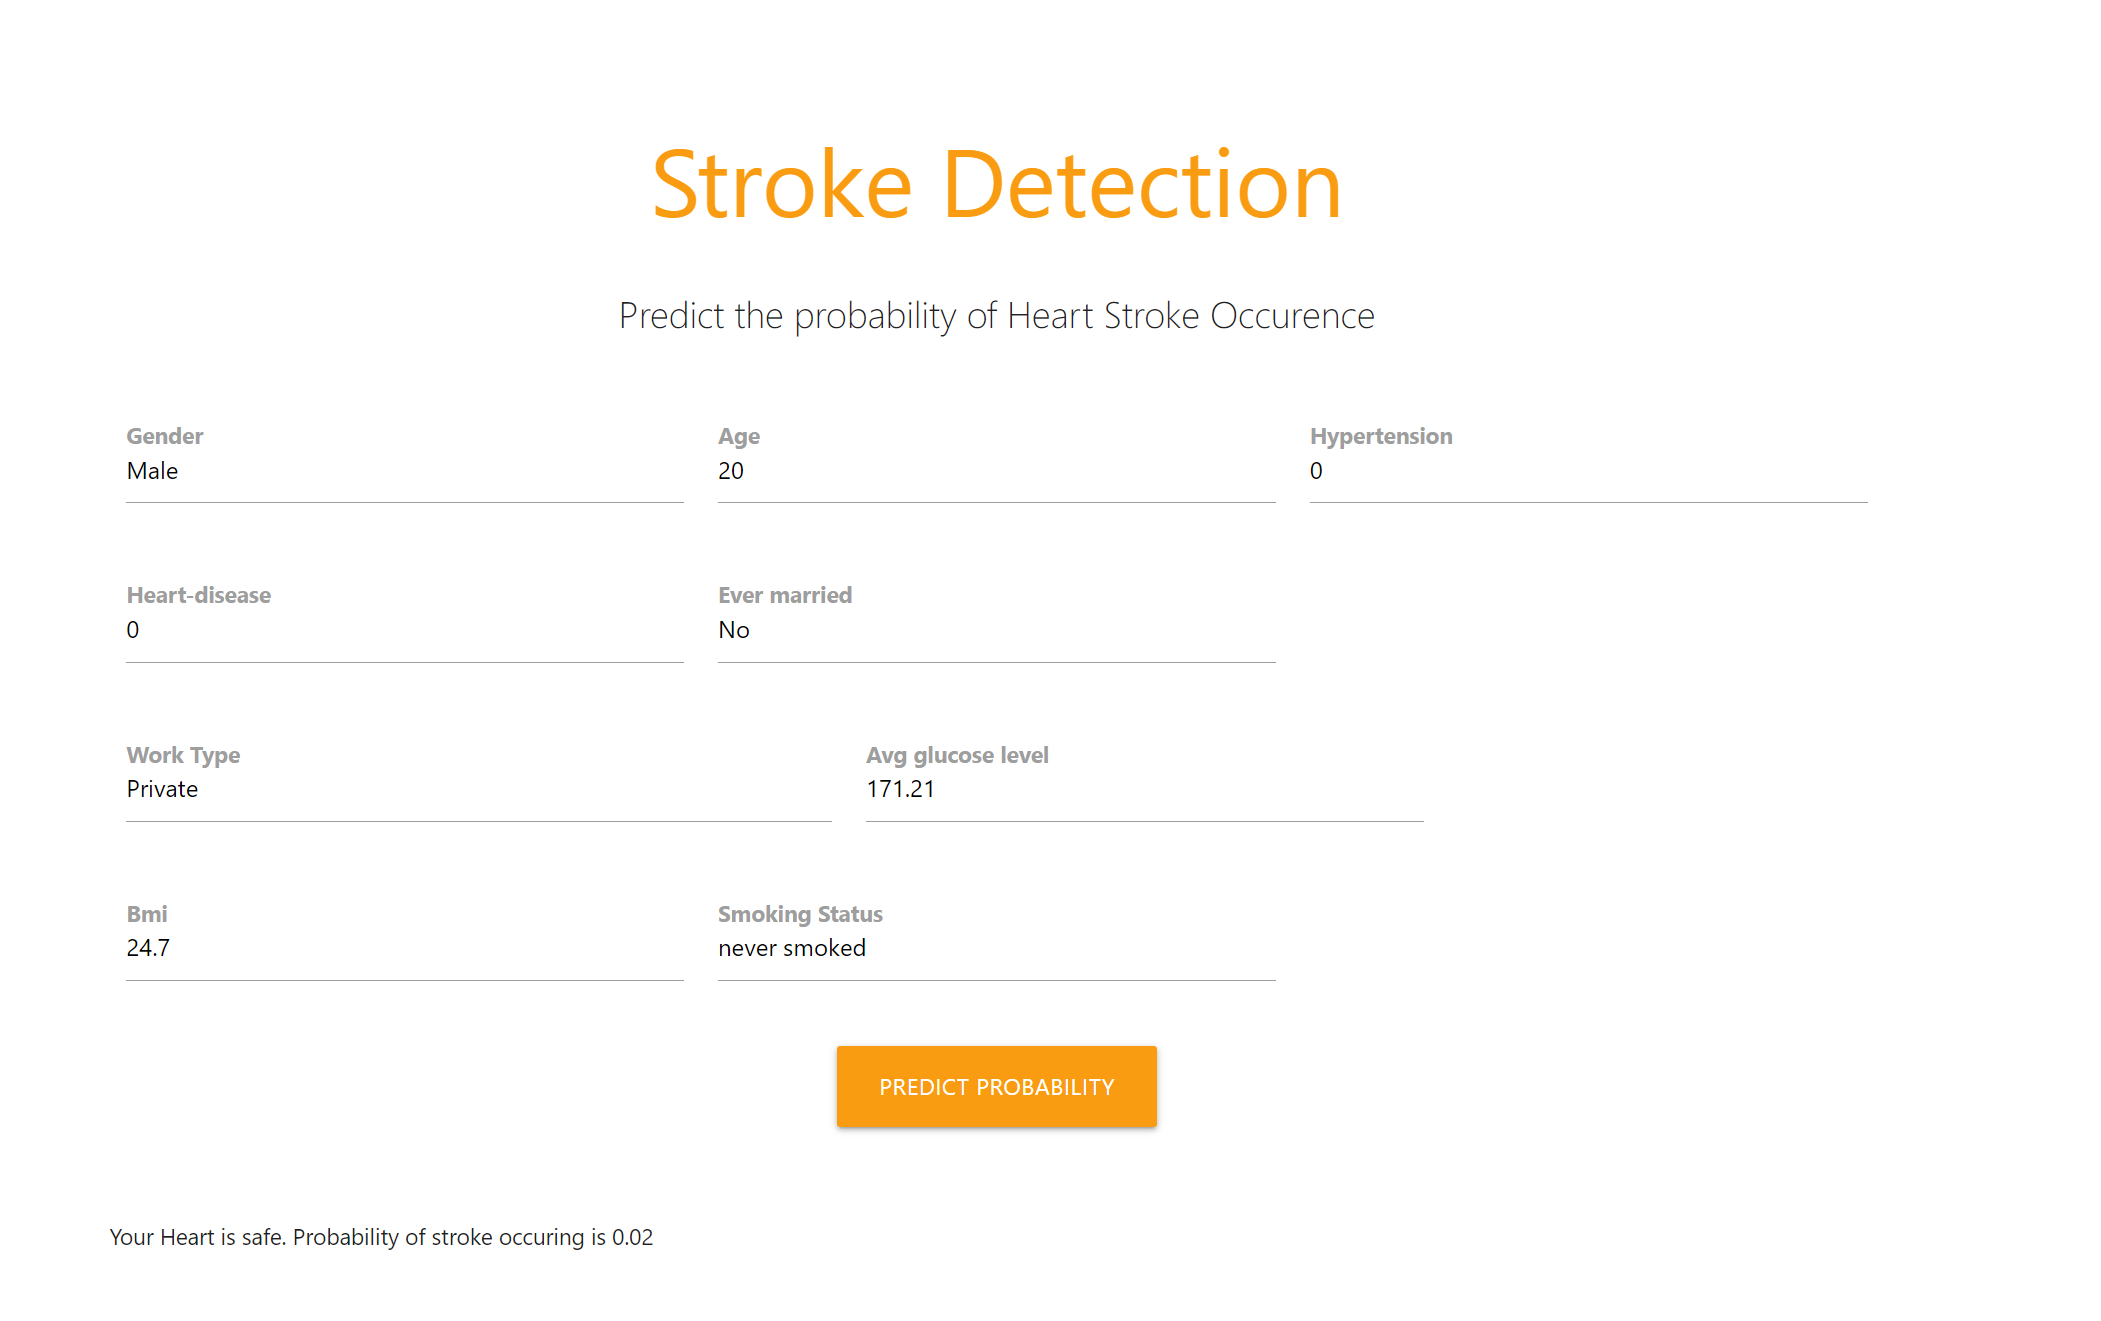Click into the Bmi input field
The image size is (2101, 1321).
pyautogui.click(x=404, y=948)
